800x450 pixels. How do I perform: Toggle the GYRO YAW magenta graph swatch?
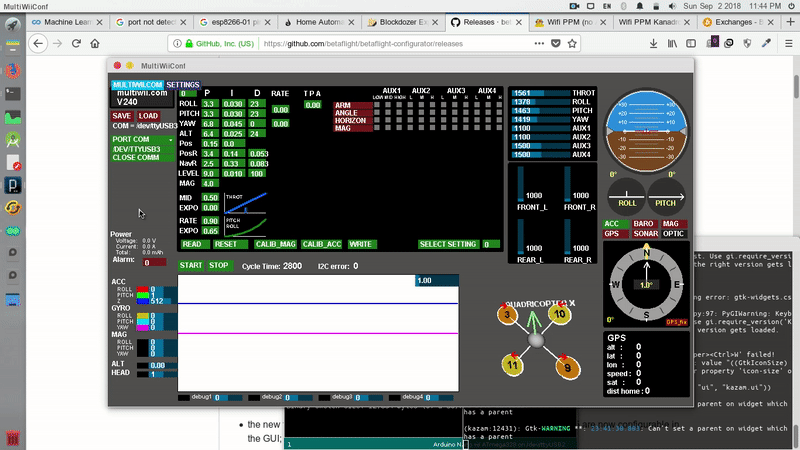[142, 328]
